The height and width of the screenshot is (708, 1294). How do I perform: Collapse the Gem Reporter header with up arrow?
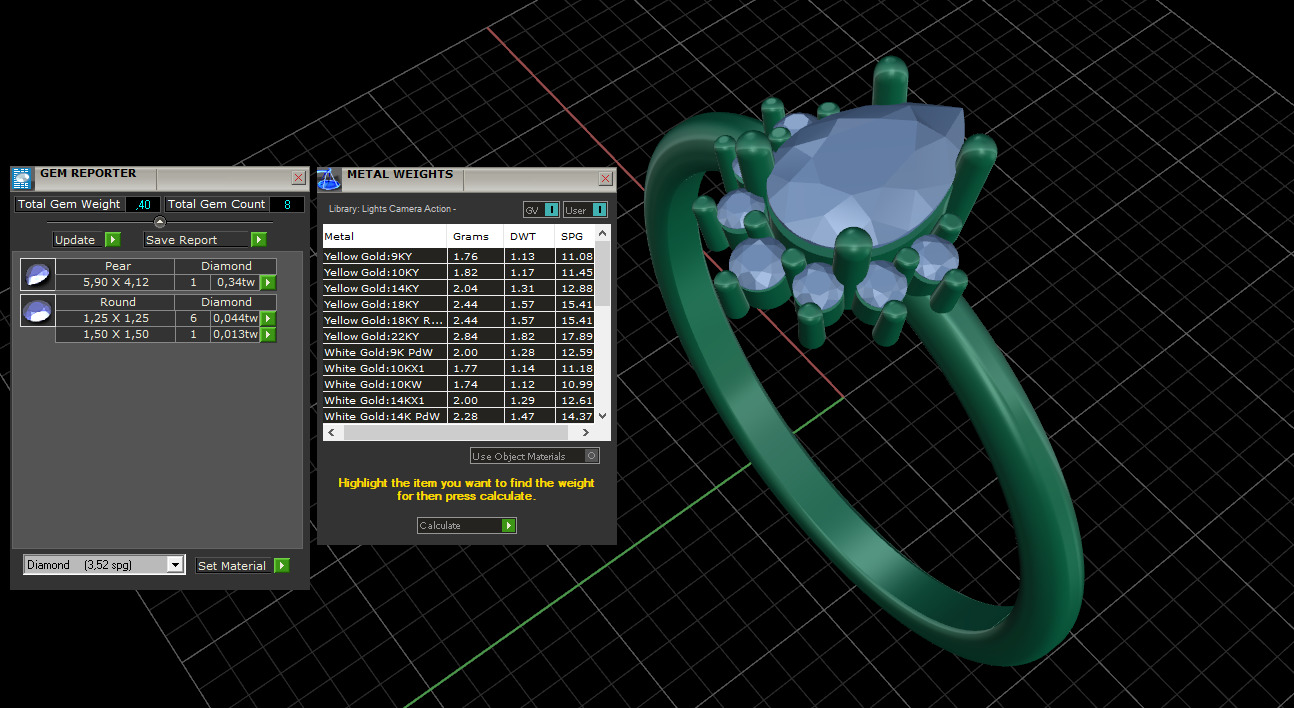(160, 222)
